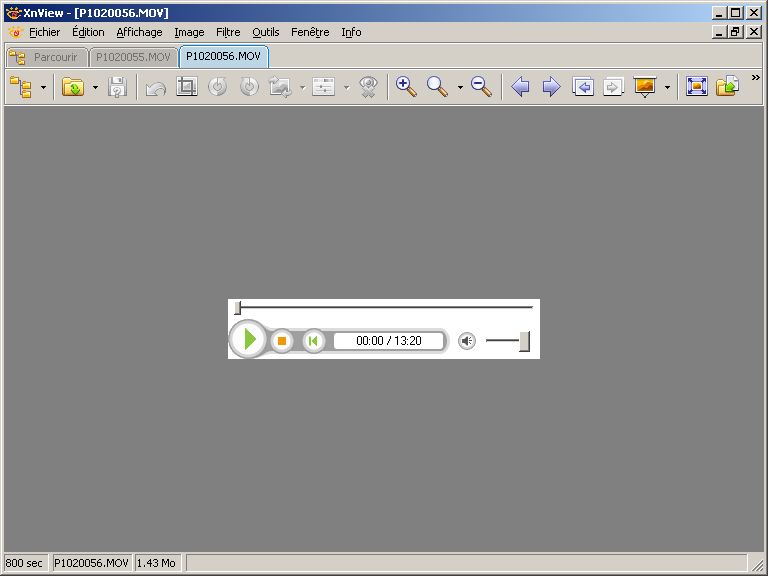The height and width of the screenshot is (576, 768).
Task: Open the Fenêtre menu
Action: pos(310,32)
